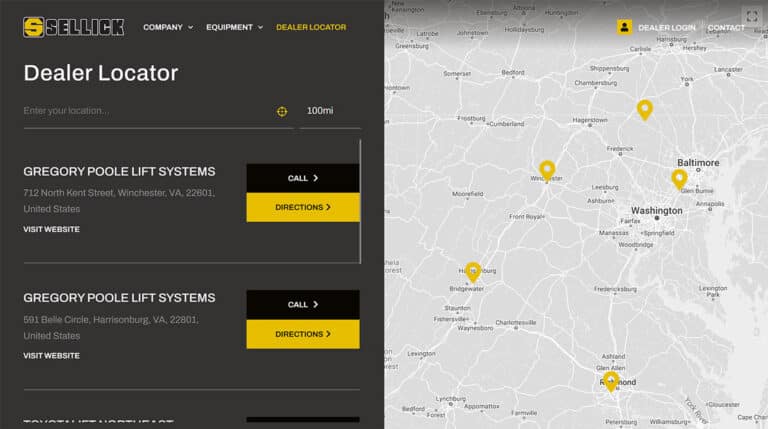
Task: Visit website of the Winchester dealer
Action: tap(52, 229)
